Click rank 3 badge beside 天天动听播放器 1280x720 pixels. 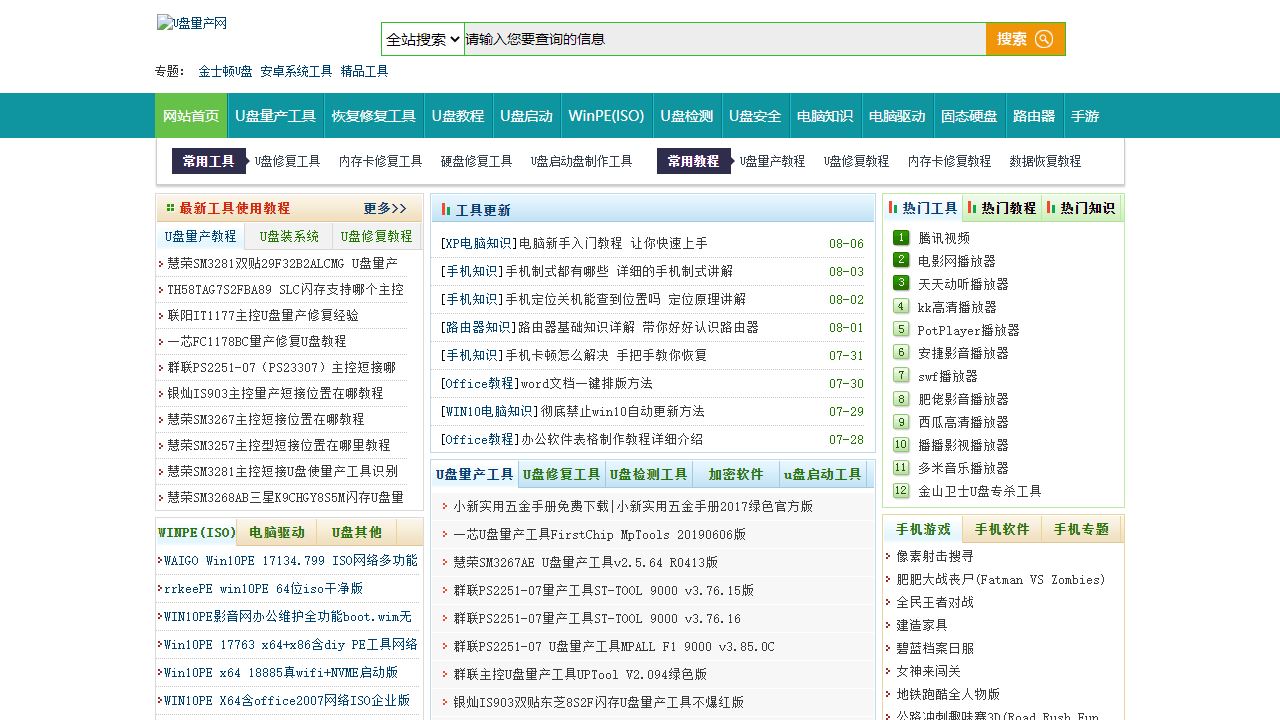click(901, 283)
